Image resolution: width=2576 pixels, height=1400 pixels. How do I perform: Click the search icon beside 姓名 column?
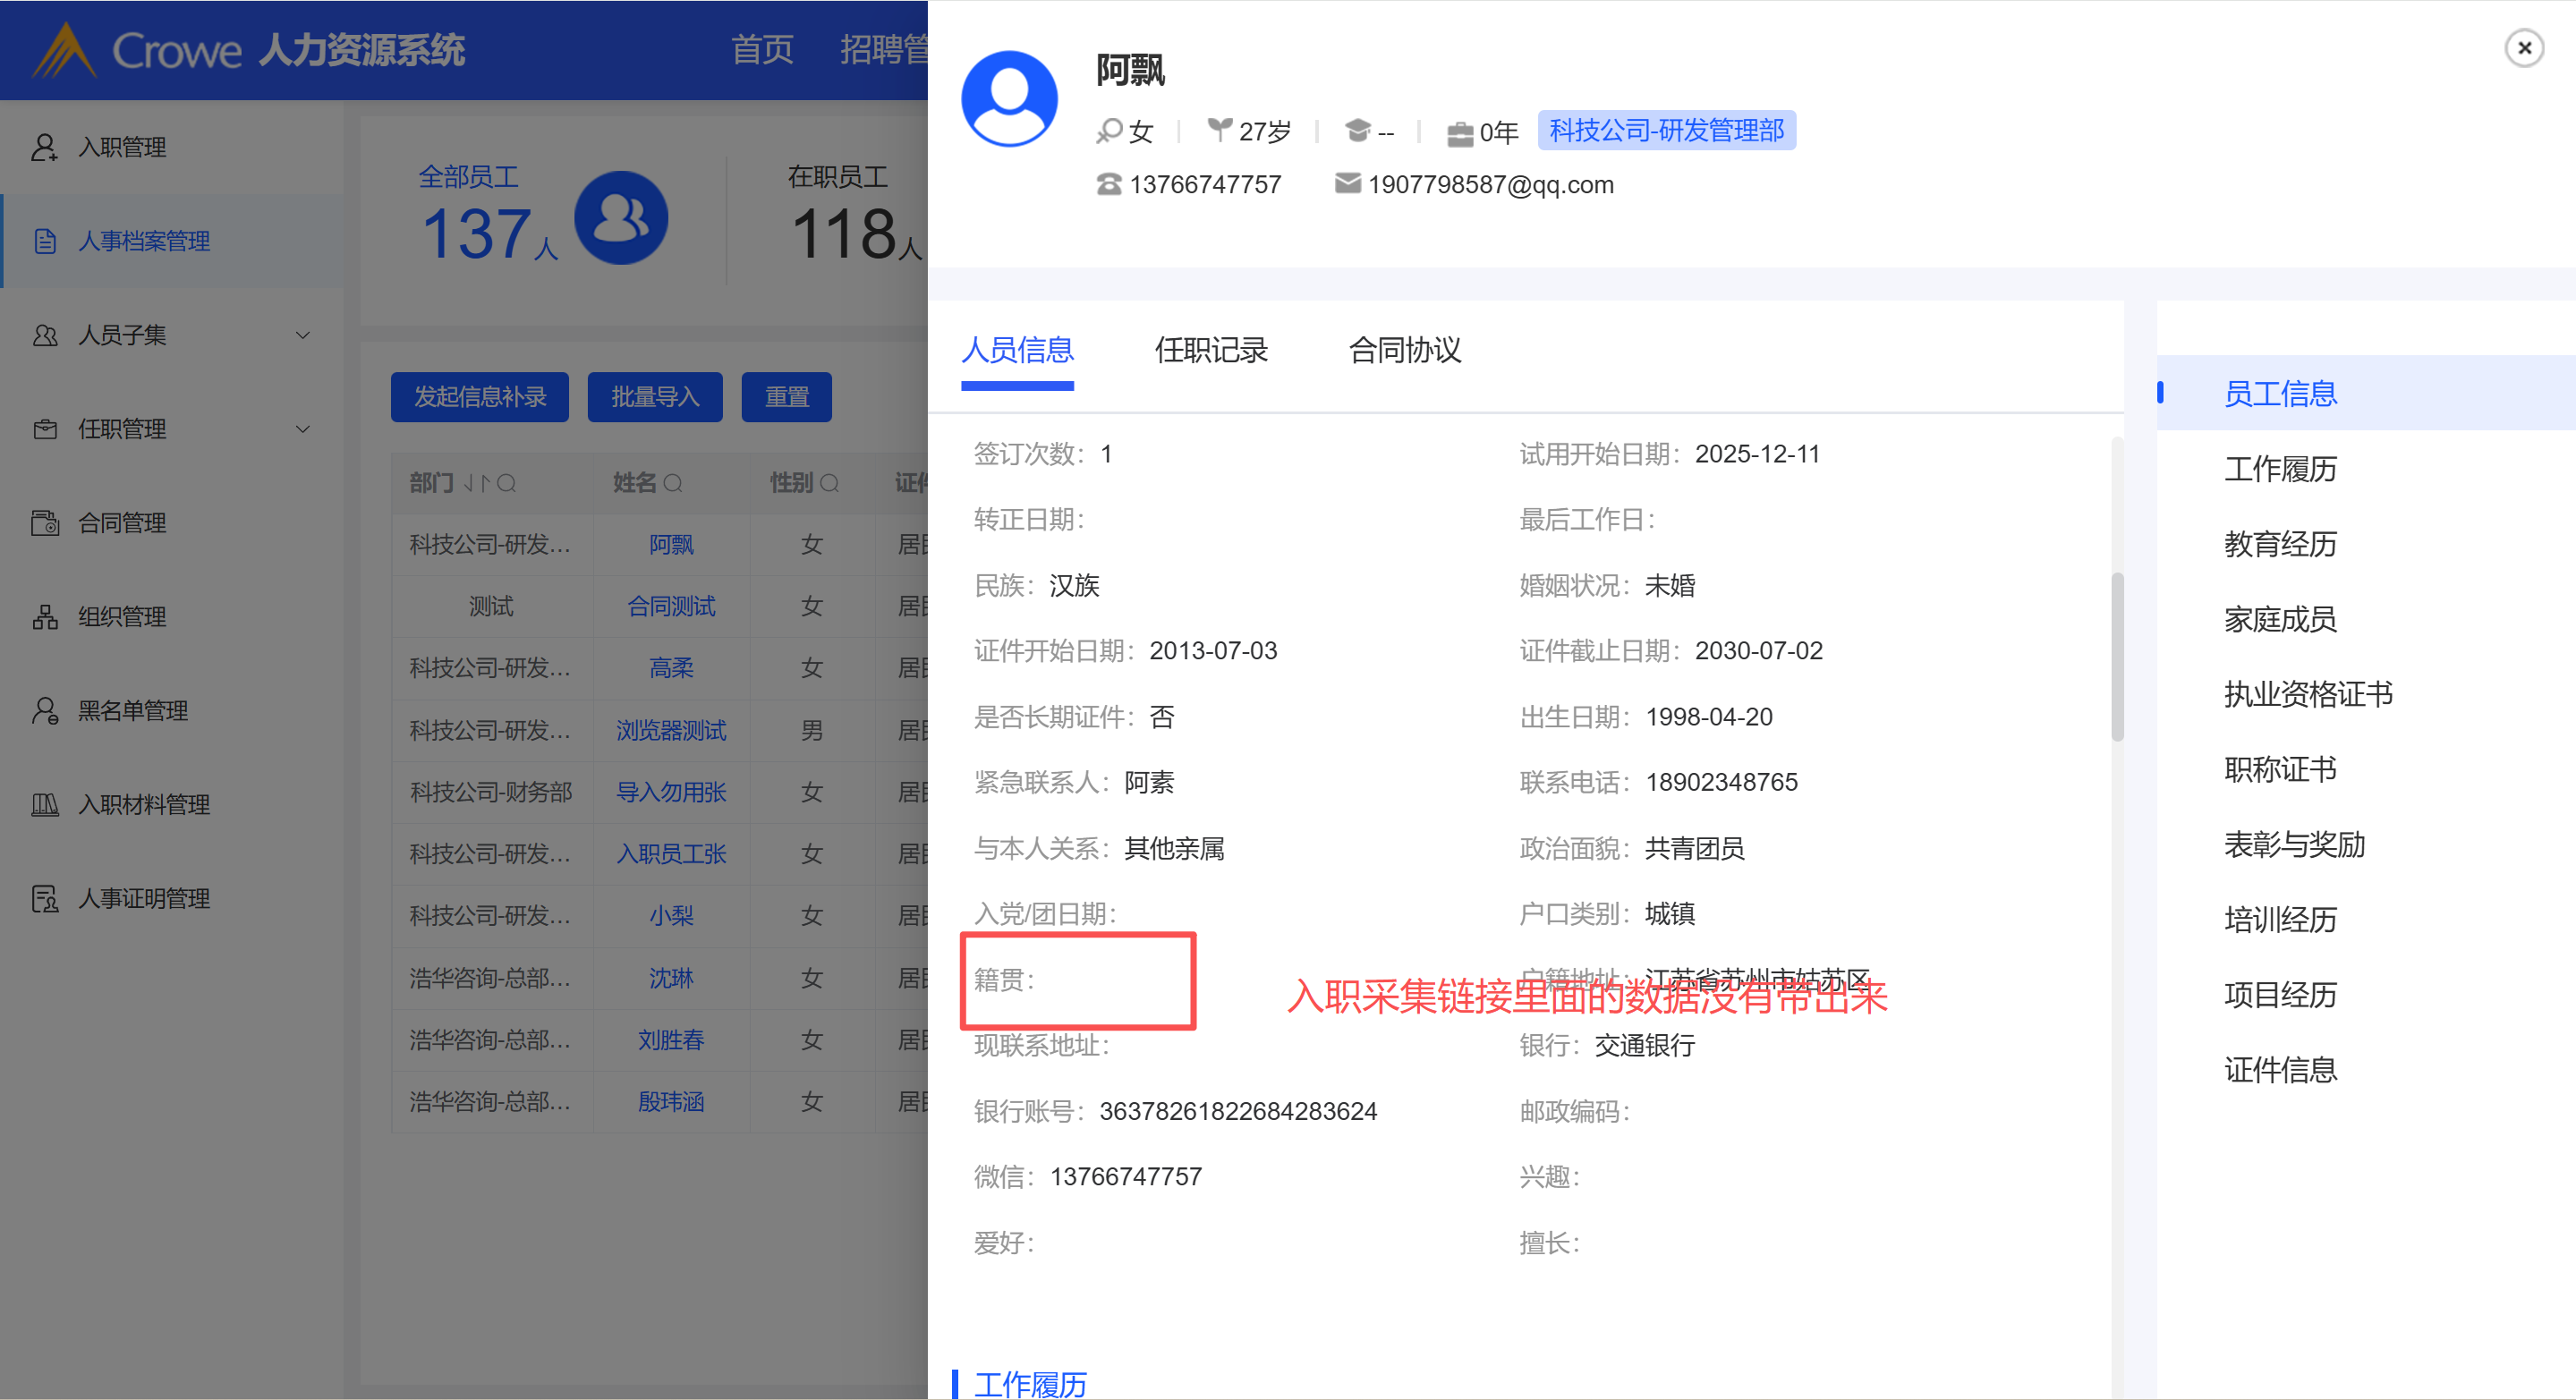pyautogui.click(x=673, y=484)
